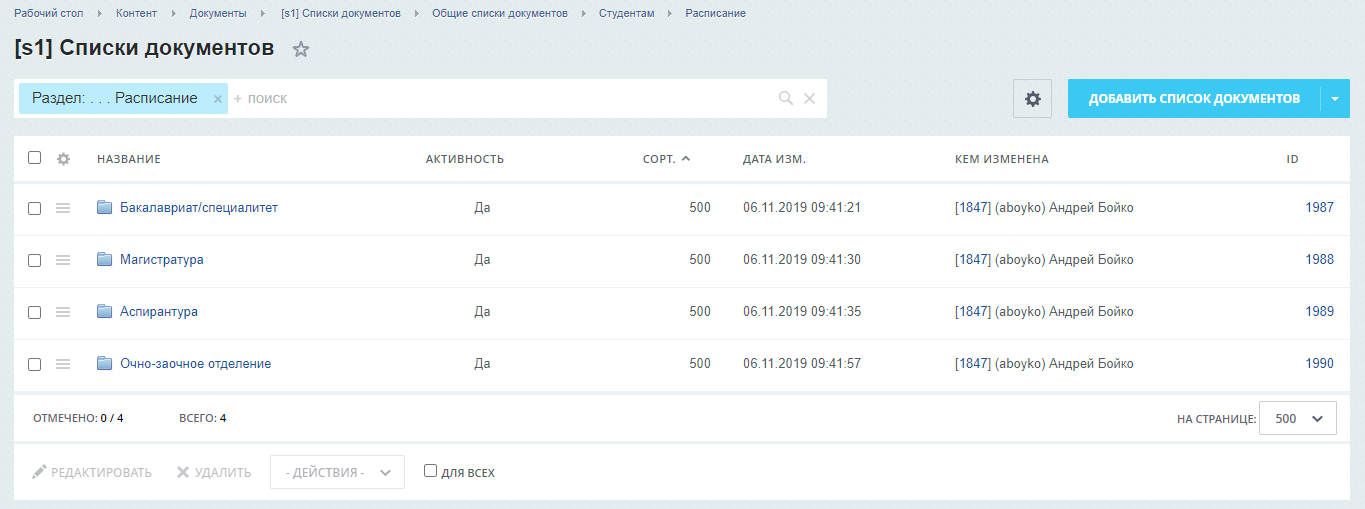Tick the checkbox for Очно-заочное отделение
This screenshot has width=1365, height=509.
(x=35, y=364)
